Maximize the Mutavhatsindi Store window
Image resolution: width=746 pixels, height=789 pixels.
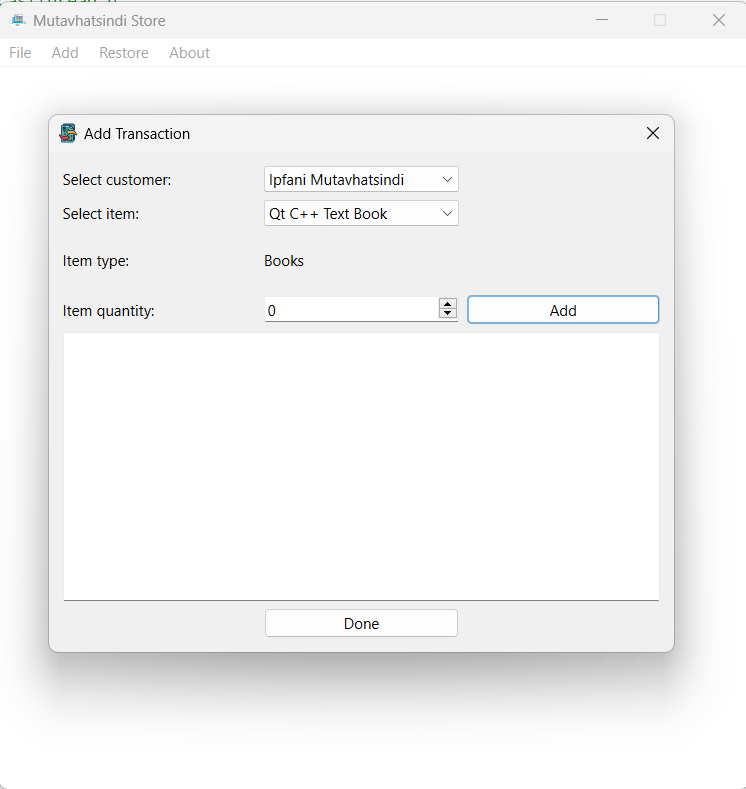pyautogui.click(x=660, y=20)
